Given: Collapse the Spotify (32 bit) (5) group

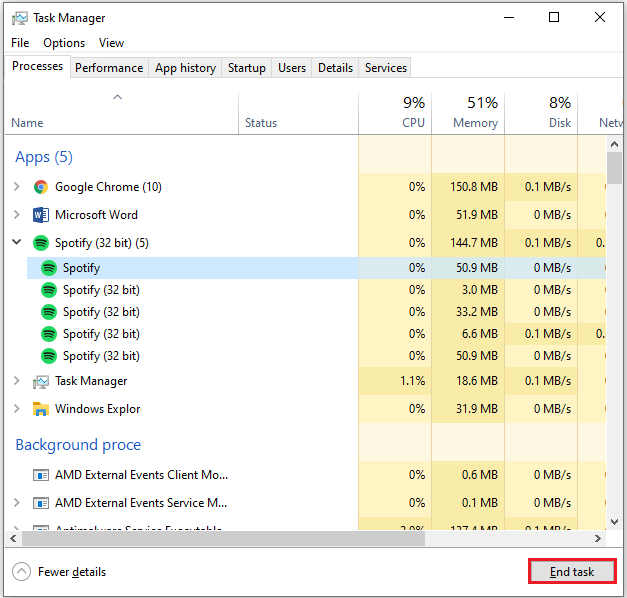Looking at the screenshot, I should [x=16, y=242].
